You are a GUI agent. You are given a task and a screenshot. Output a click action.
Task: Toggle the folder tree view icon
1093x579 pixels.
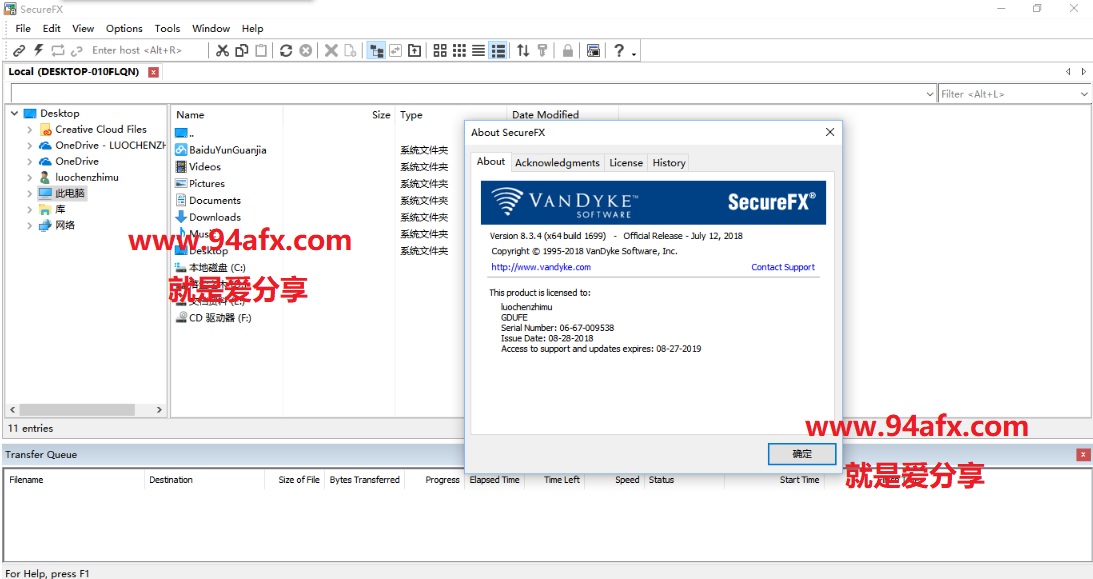point(376,50)
